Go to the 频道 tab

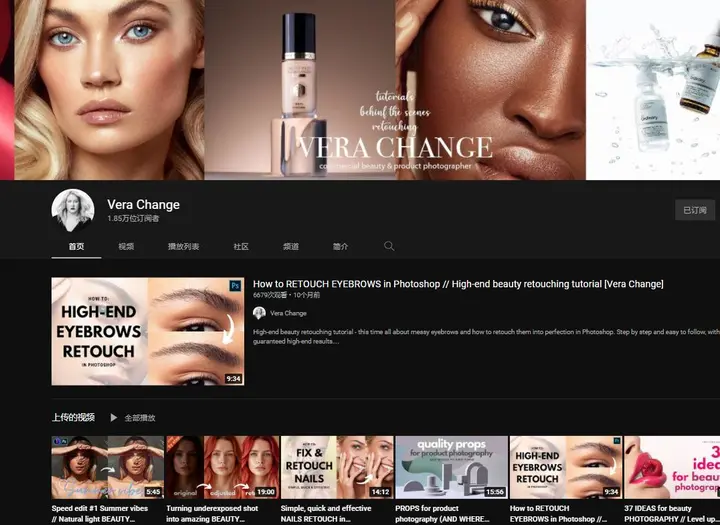click(291, 247)
